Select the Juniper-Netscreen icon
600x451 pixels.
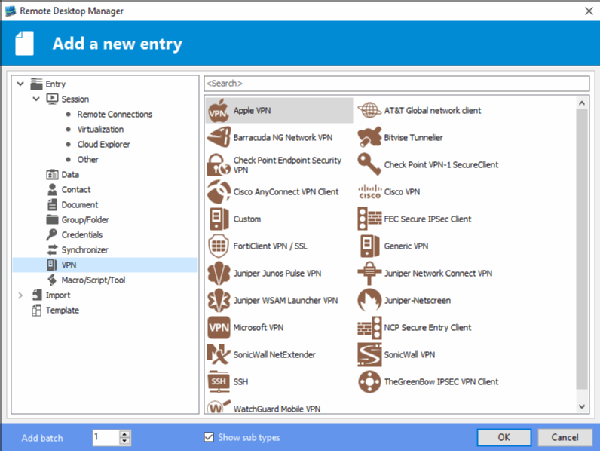pyautogui.click(x=369, y=300)
